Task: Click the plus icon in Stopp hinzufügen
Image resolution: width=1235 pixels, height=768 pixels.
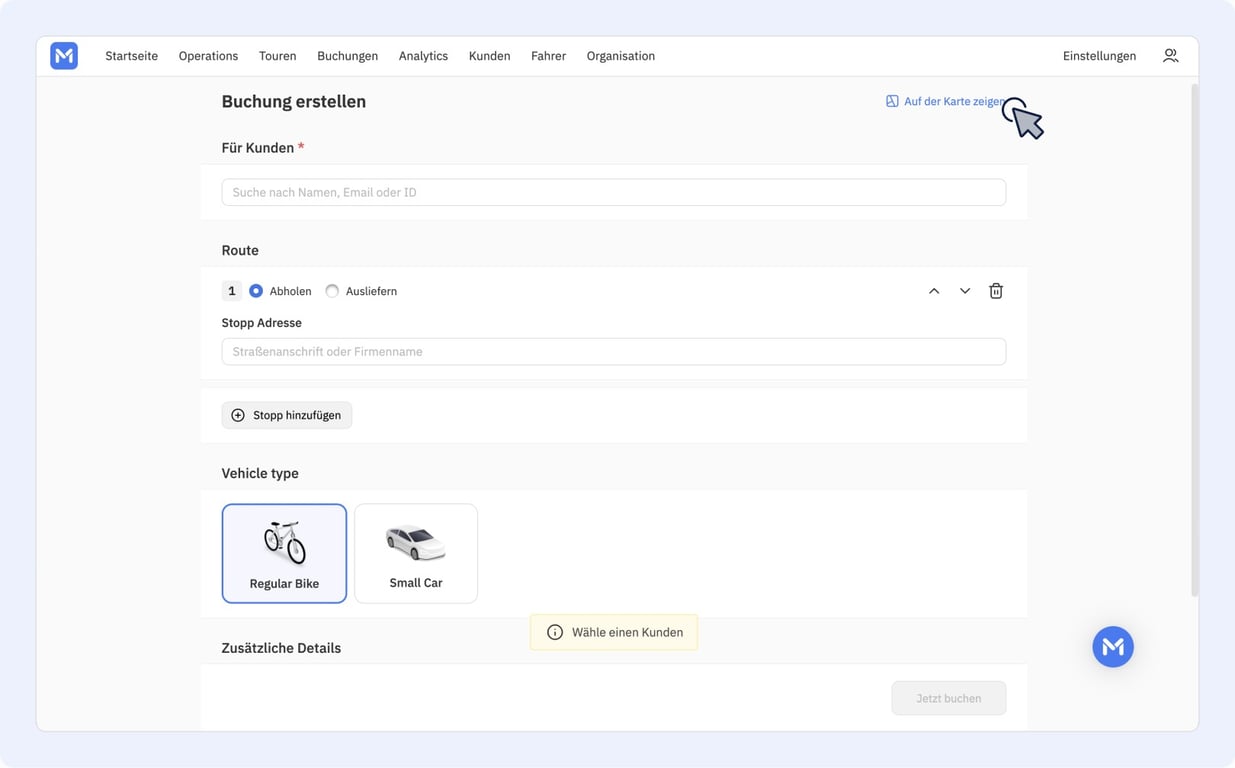Action: (x=238, y=415)
